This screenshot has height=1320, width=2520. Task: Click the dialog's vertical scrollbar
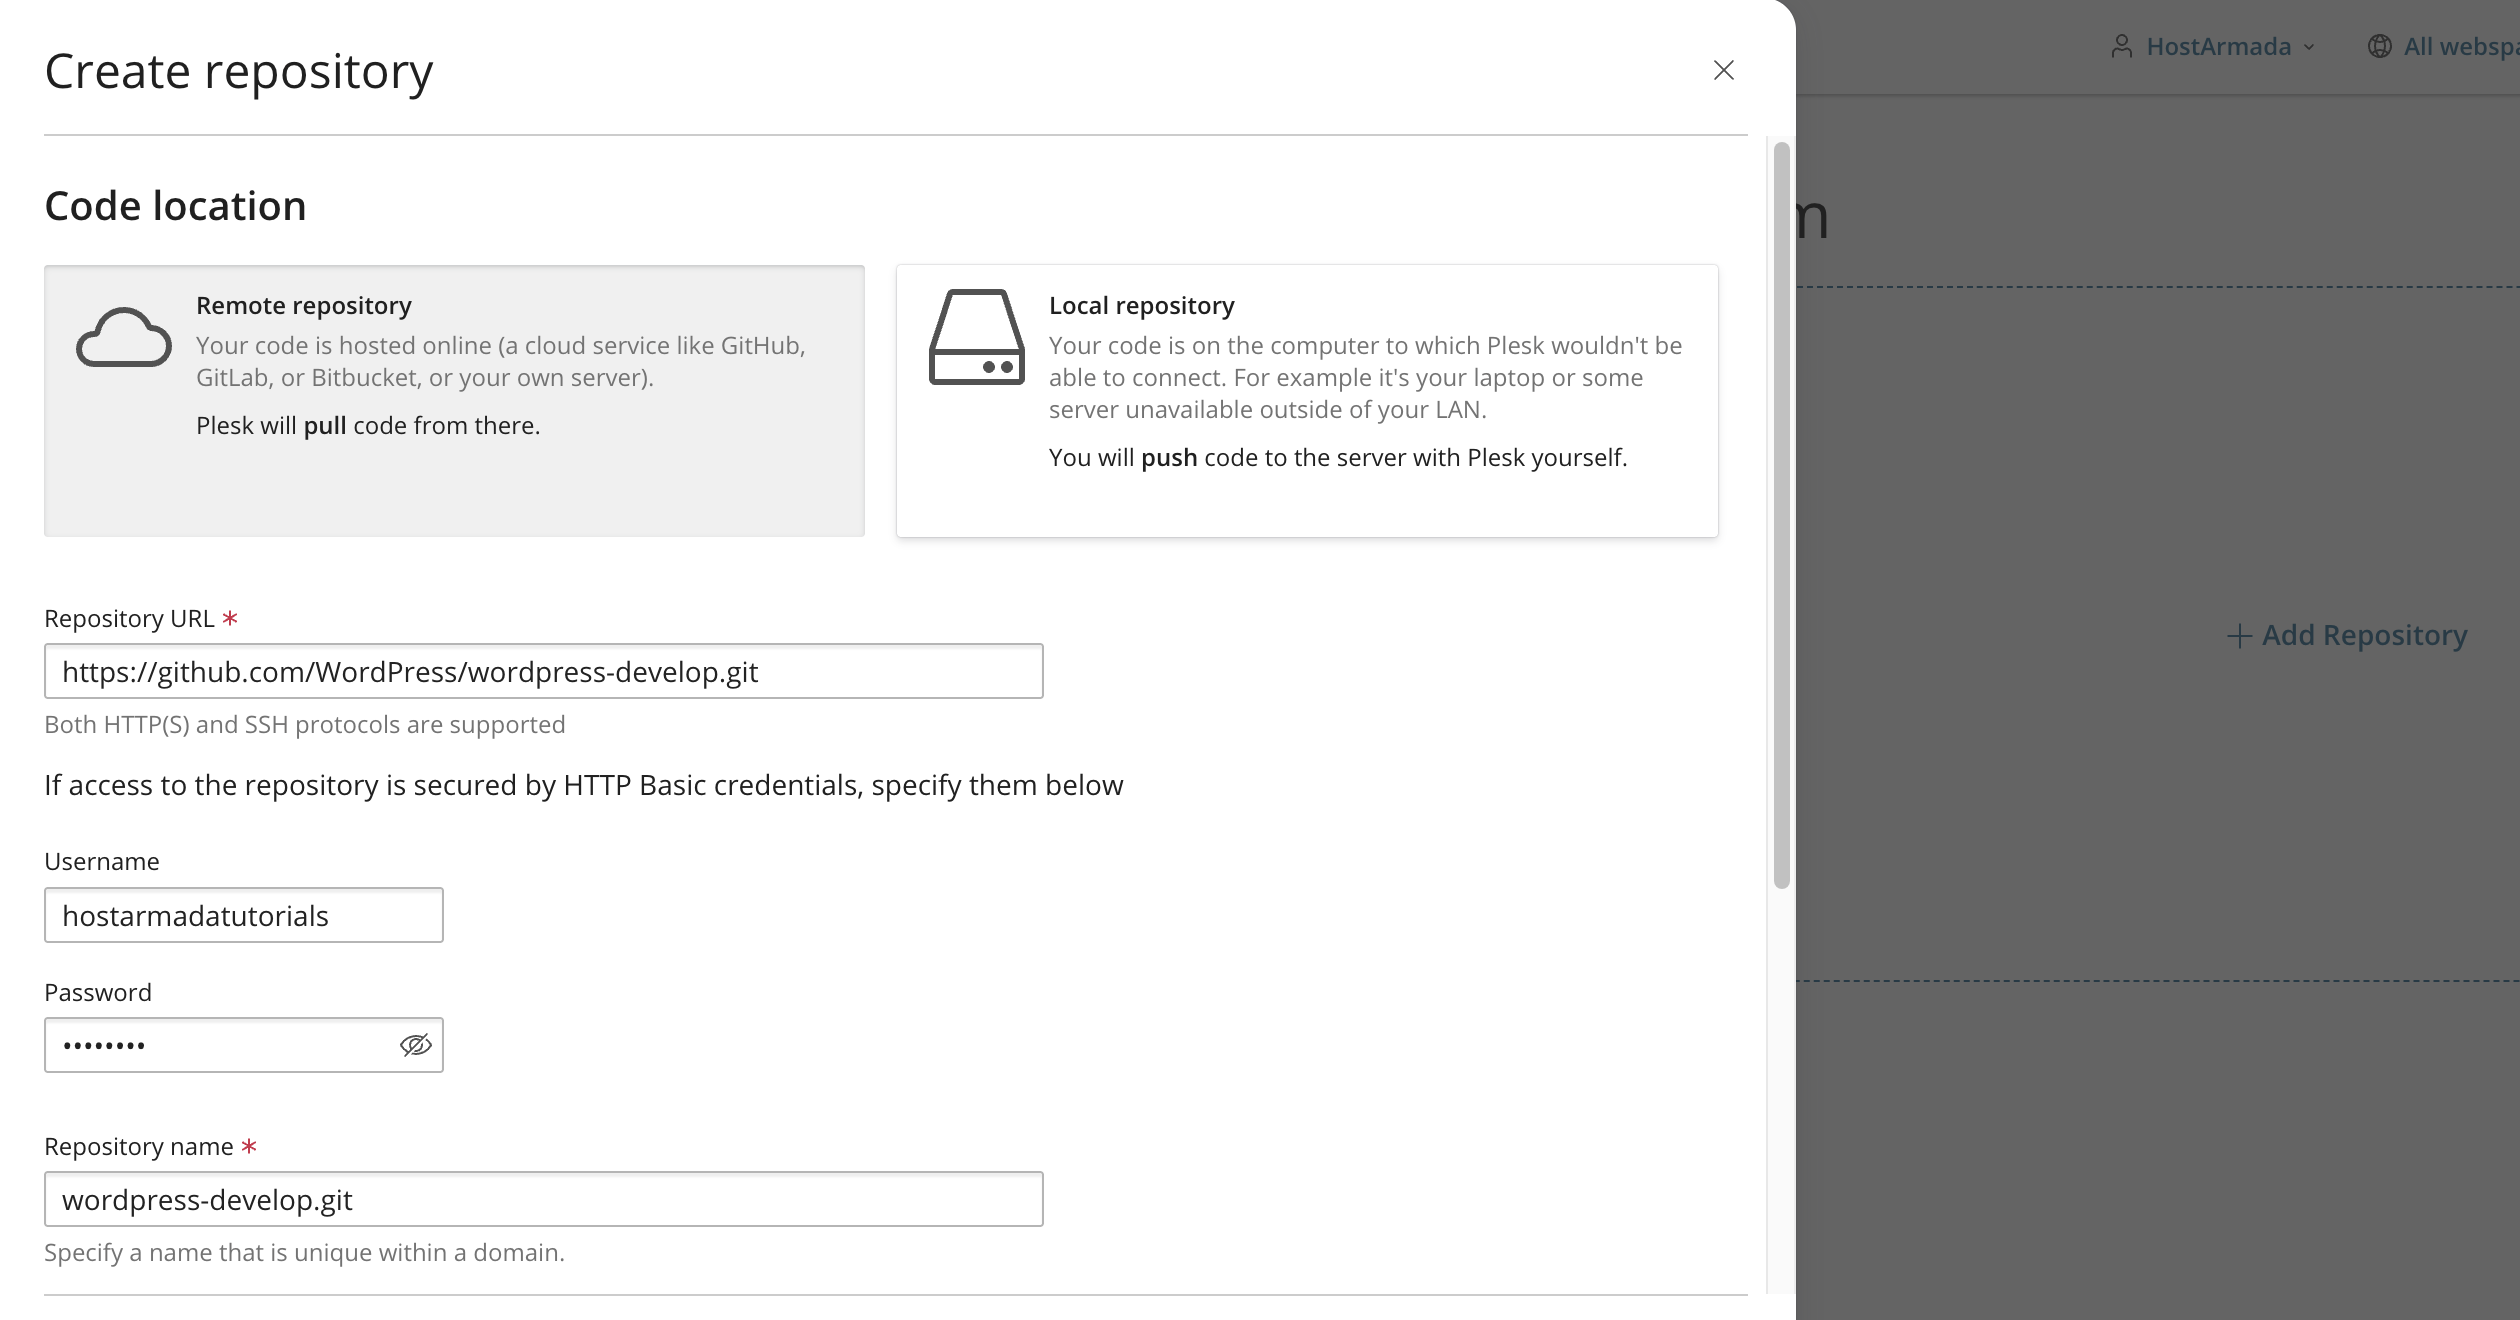pos(1781,515)
